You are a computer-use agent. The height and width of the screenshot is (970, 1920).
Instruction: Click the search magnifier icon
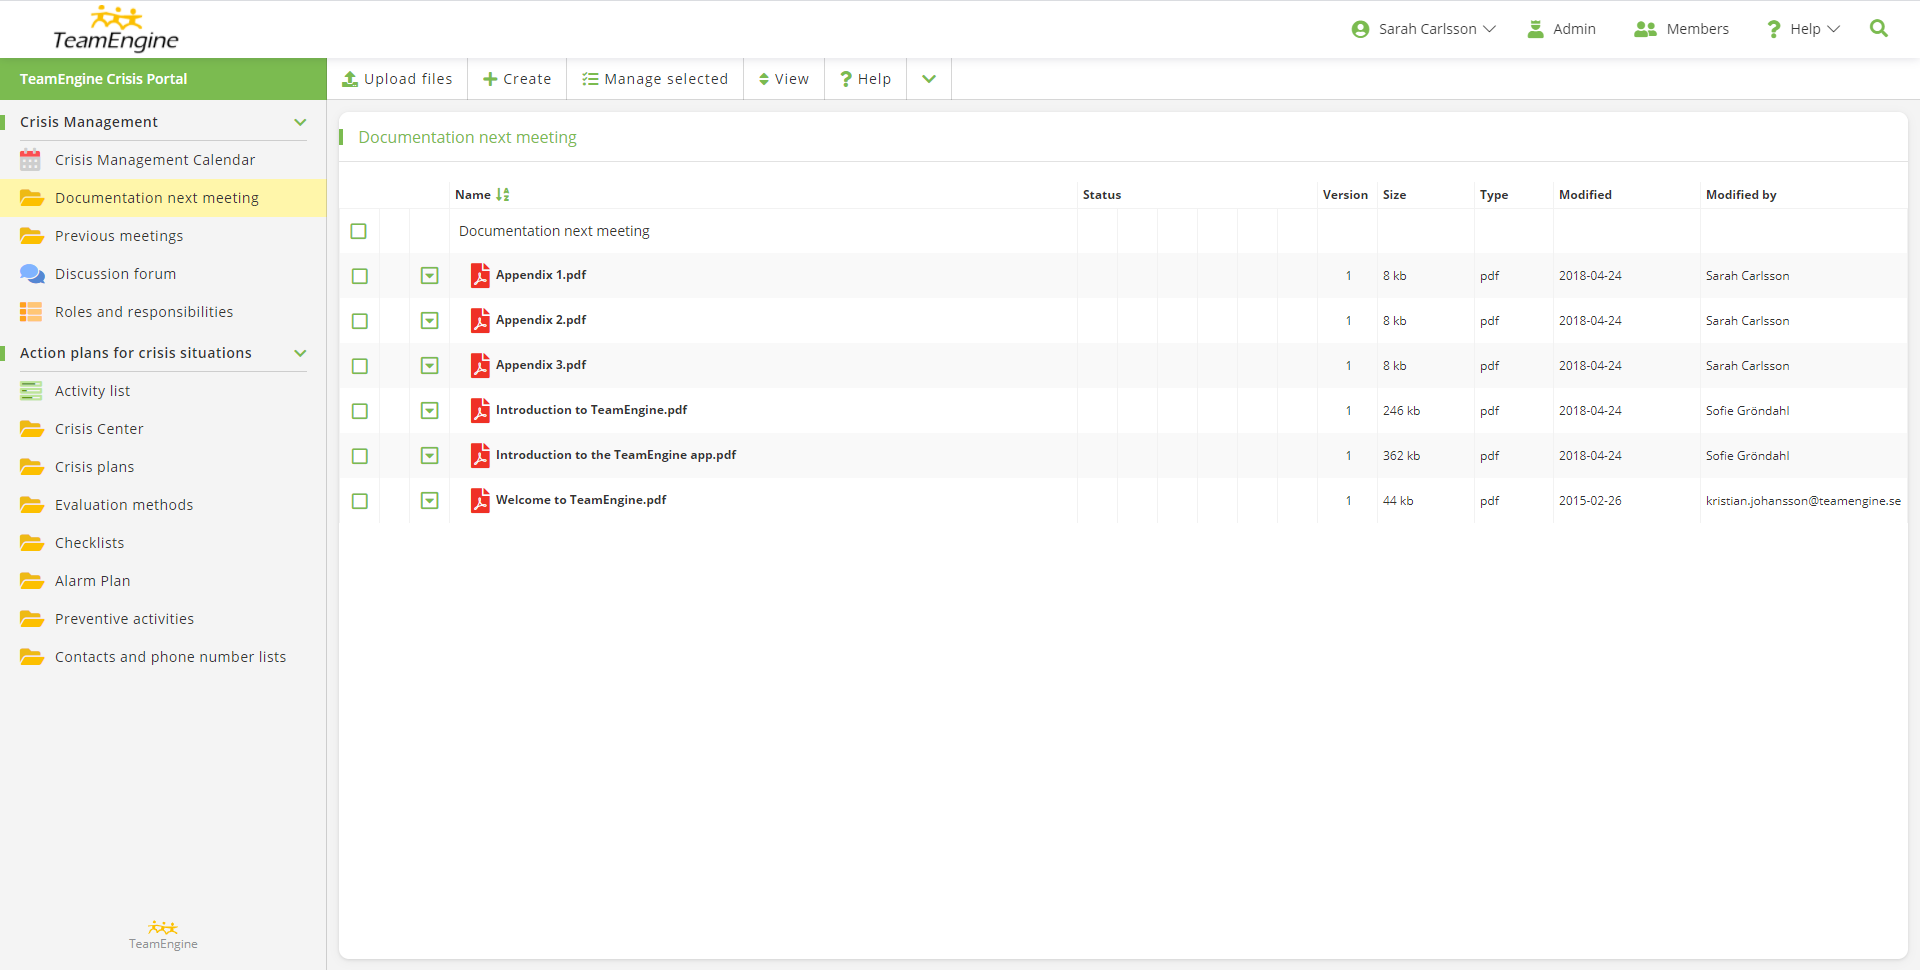pos(1878,29)
